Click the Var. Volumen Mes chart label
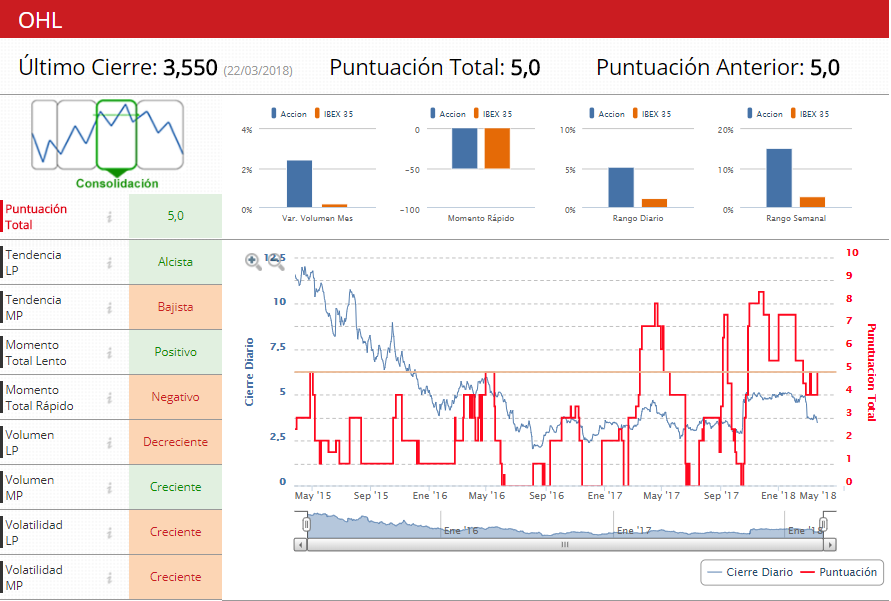Viewport: 891px width, 601px height. pyautogui.click(x=318, y=218)
